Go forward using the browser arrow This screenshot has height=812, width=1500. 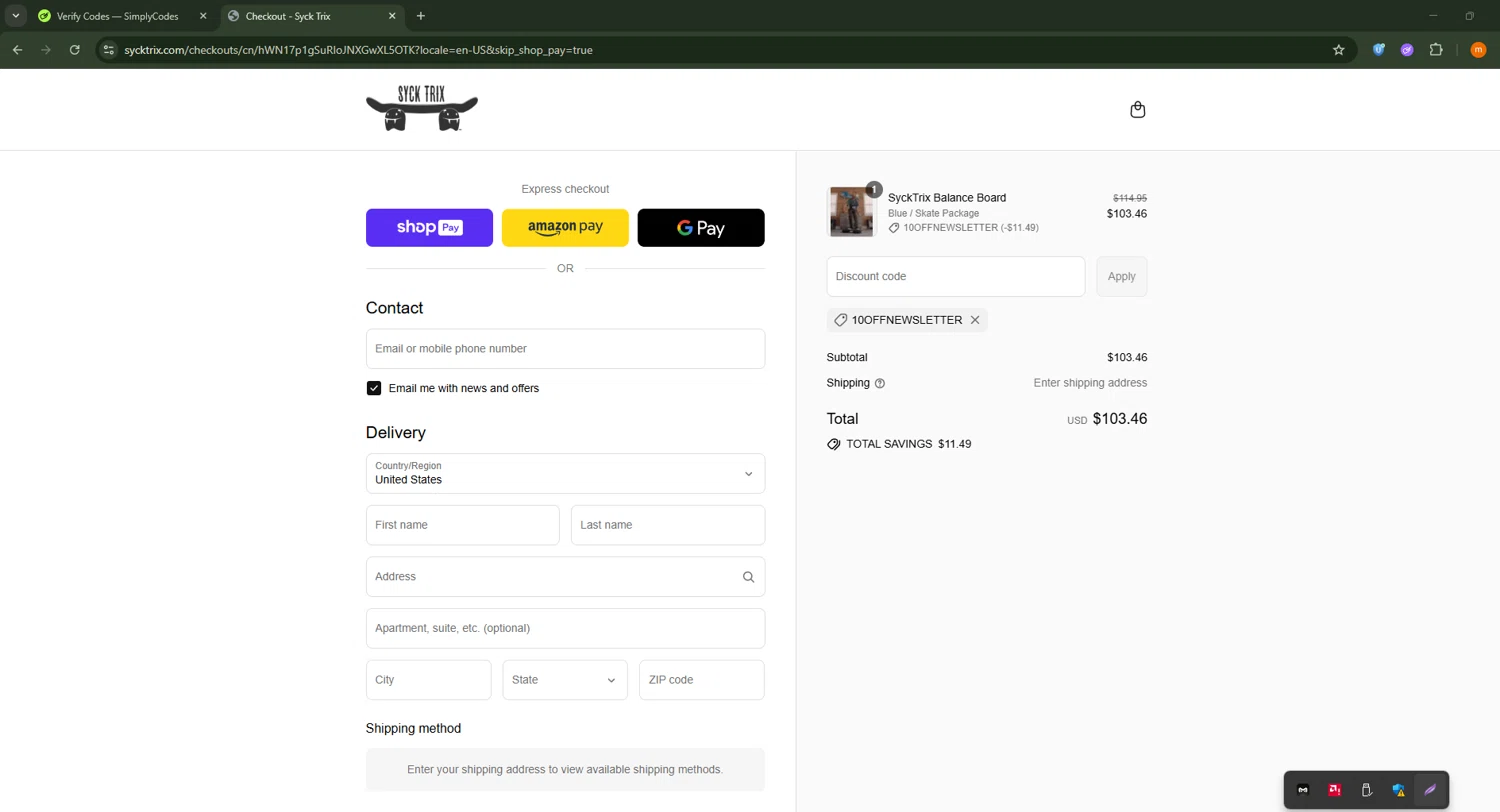[x=46, y=50]
